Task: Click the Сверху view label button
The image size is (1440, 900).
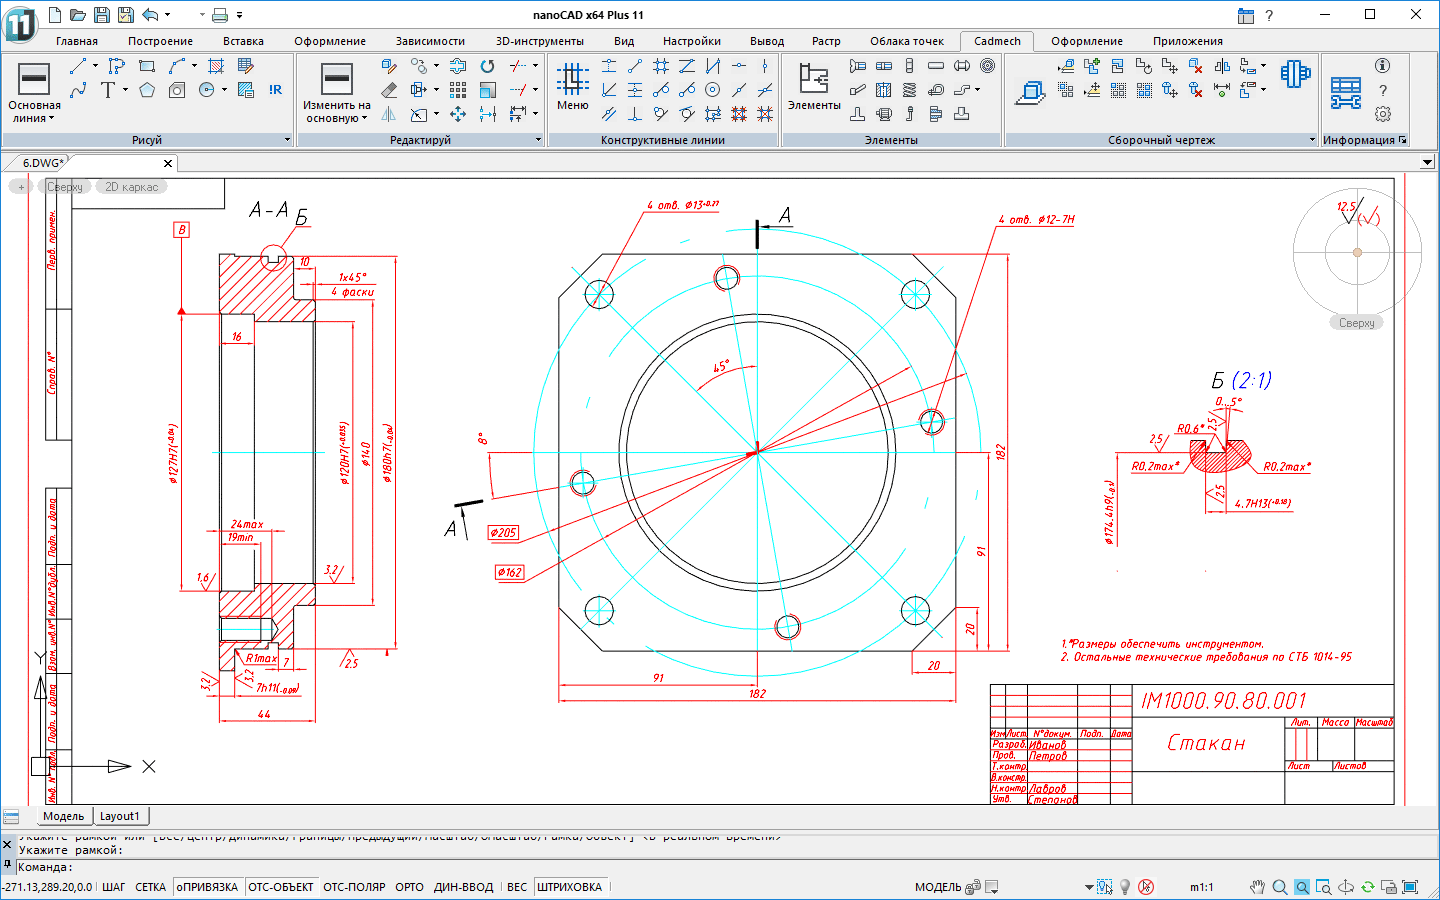Action: (x=65, y=187)
